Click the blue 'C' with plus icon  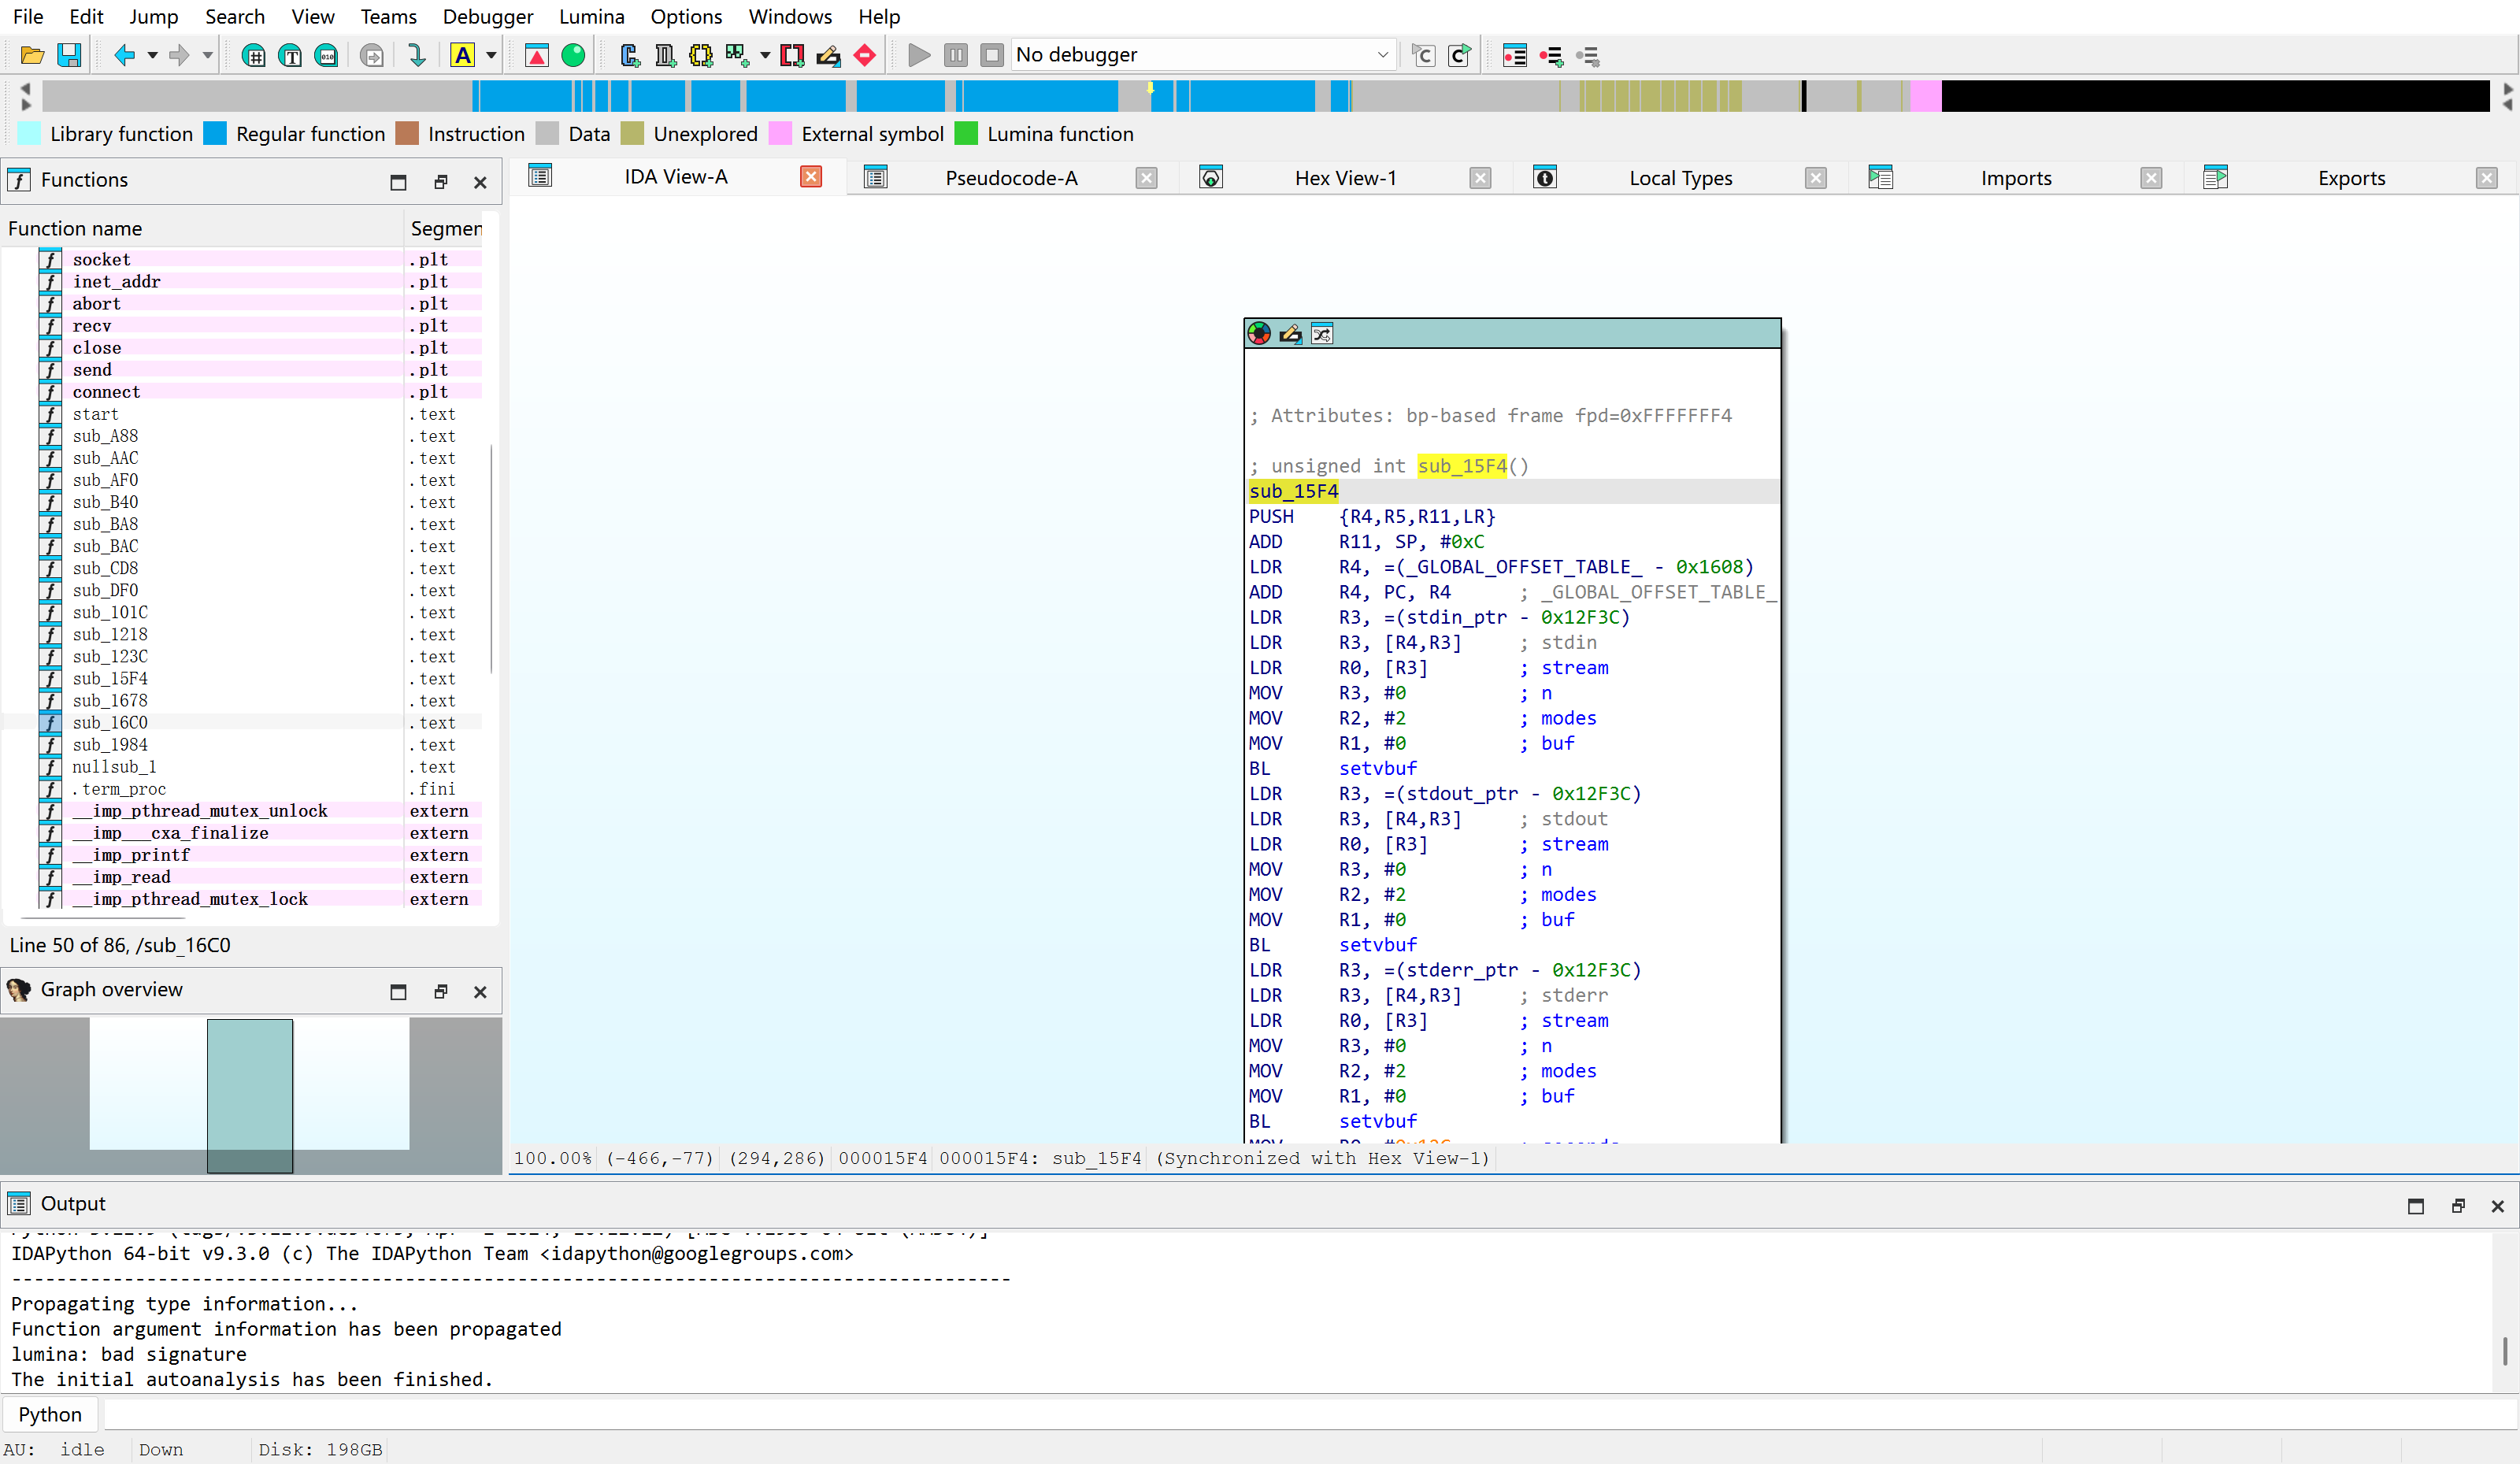[x=629, y=55]
